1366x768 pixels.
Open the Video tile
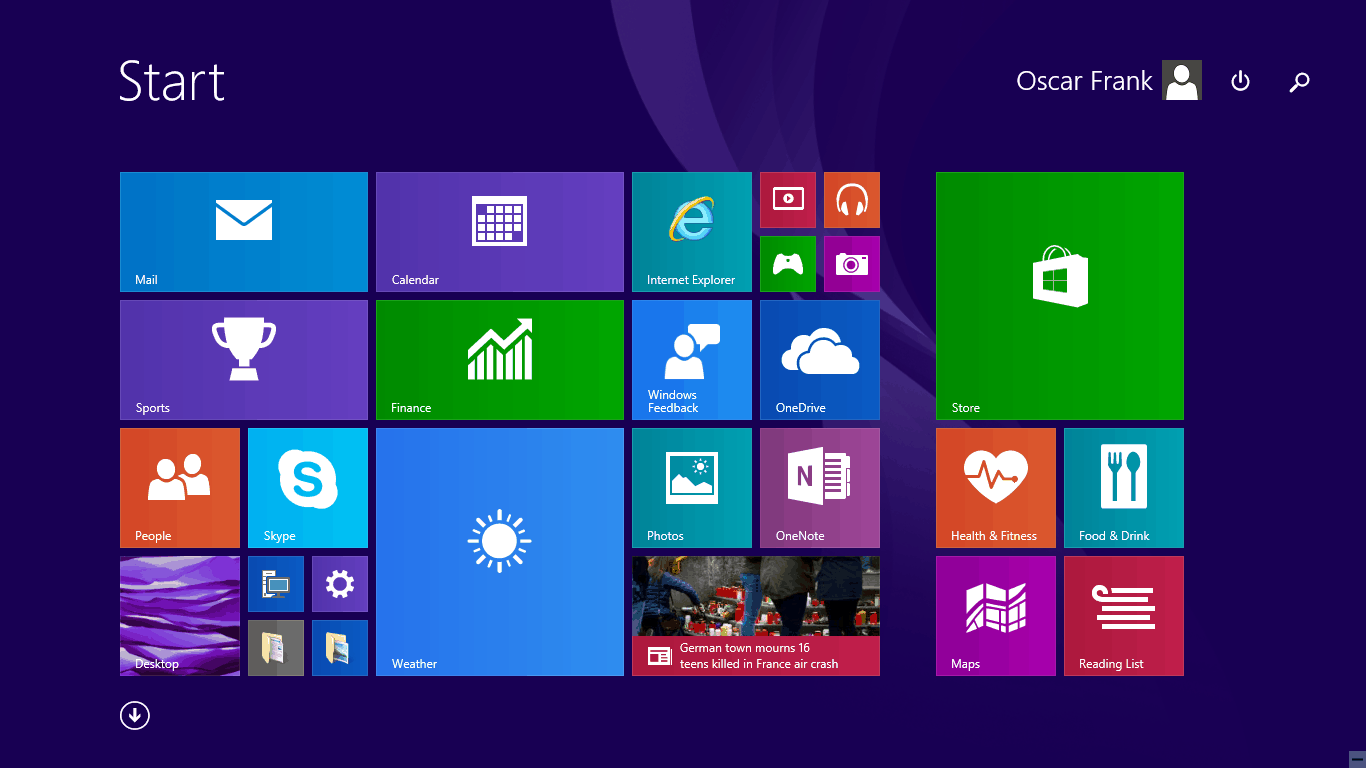tap(788, 200)
